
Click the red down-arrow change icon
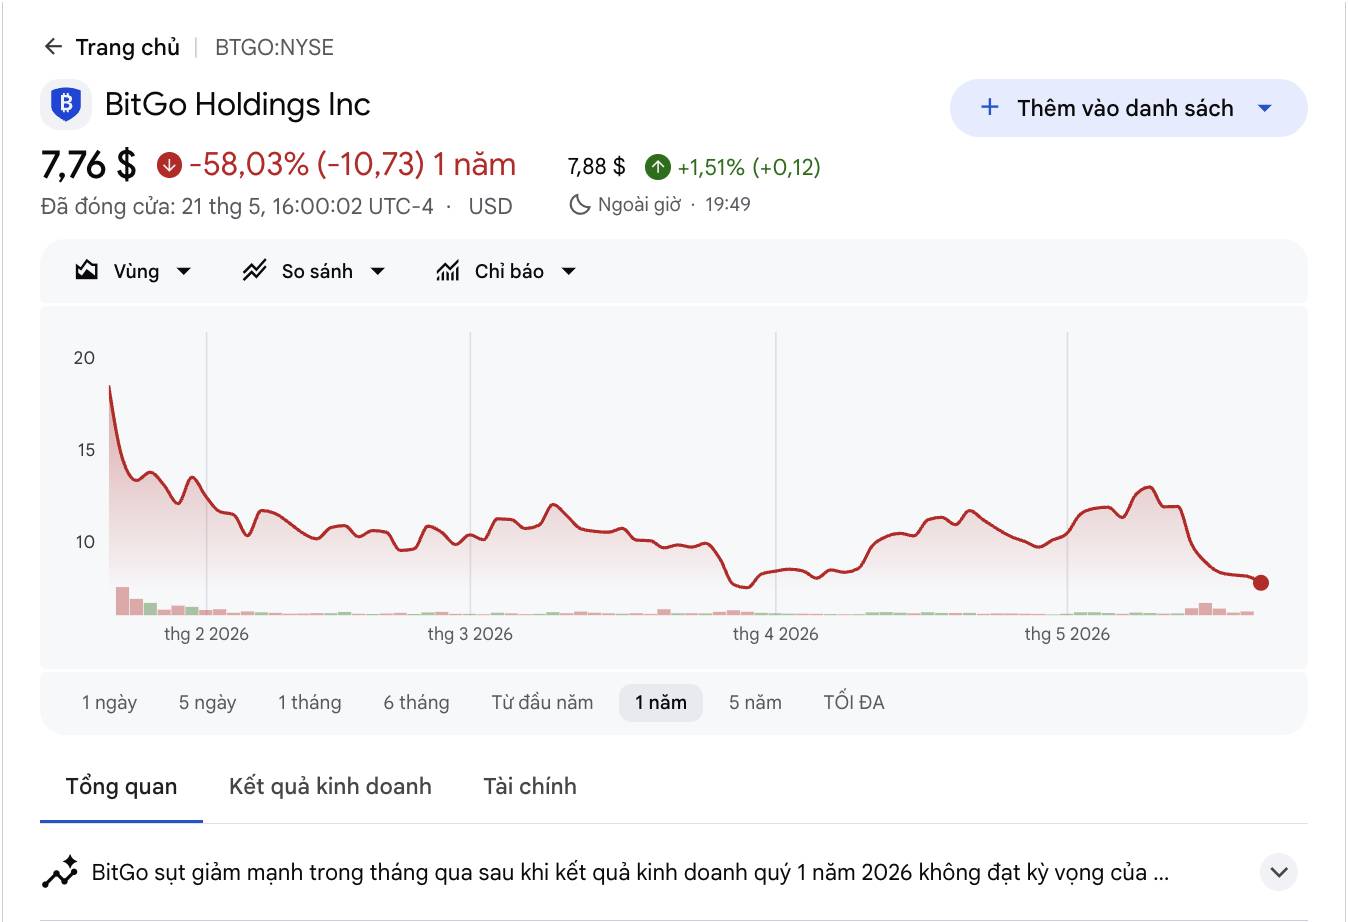tap(169, 165)
